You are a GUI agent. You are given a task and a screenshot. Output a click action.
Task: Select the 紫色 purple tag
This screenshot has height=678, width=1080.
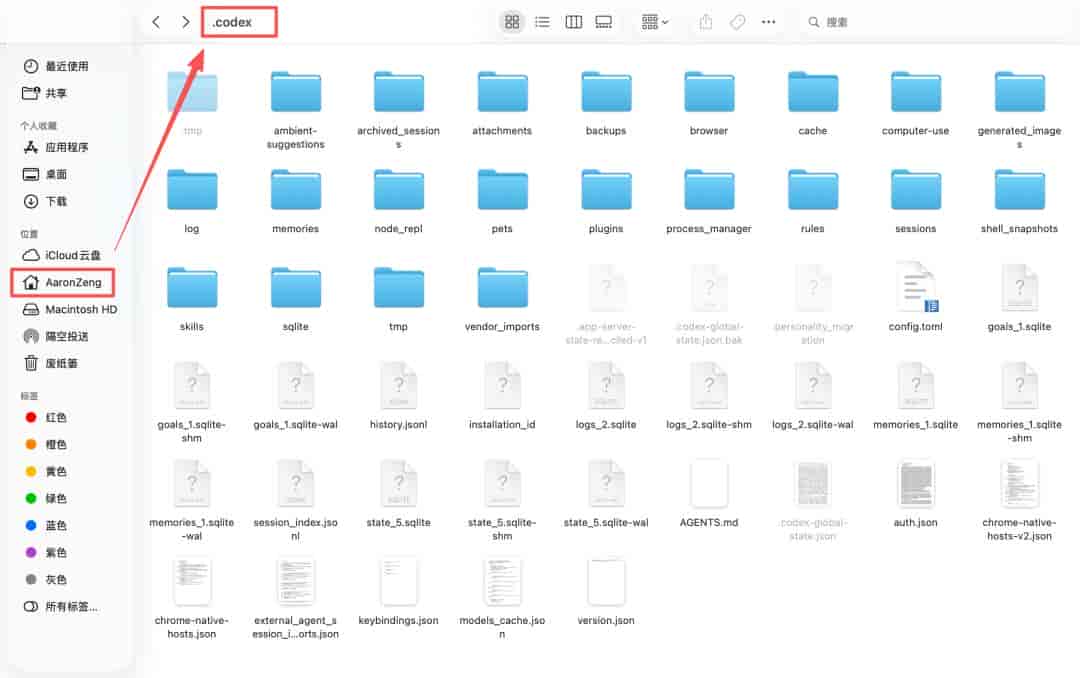(45, 553)
